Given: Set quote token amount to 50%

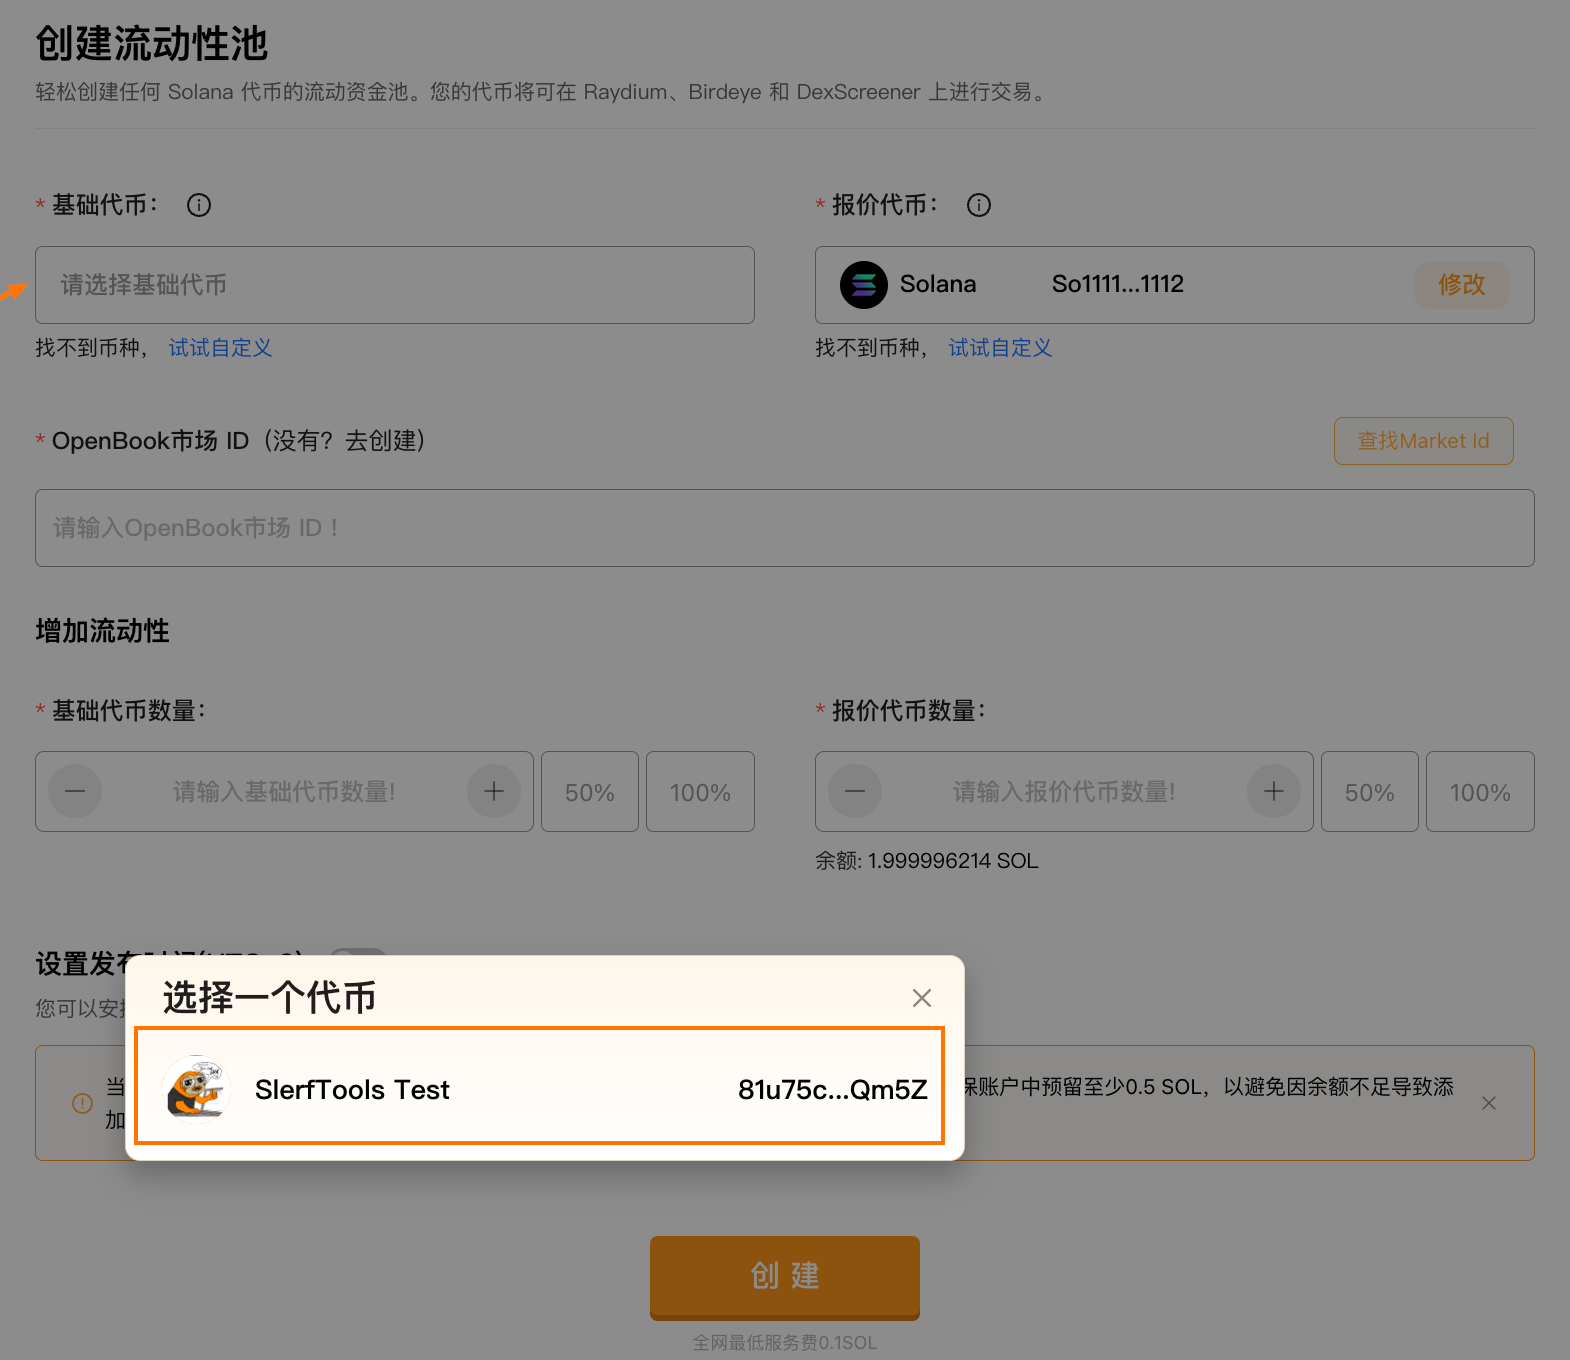Looking at the screenshot, I should [1370, 792].
